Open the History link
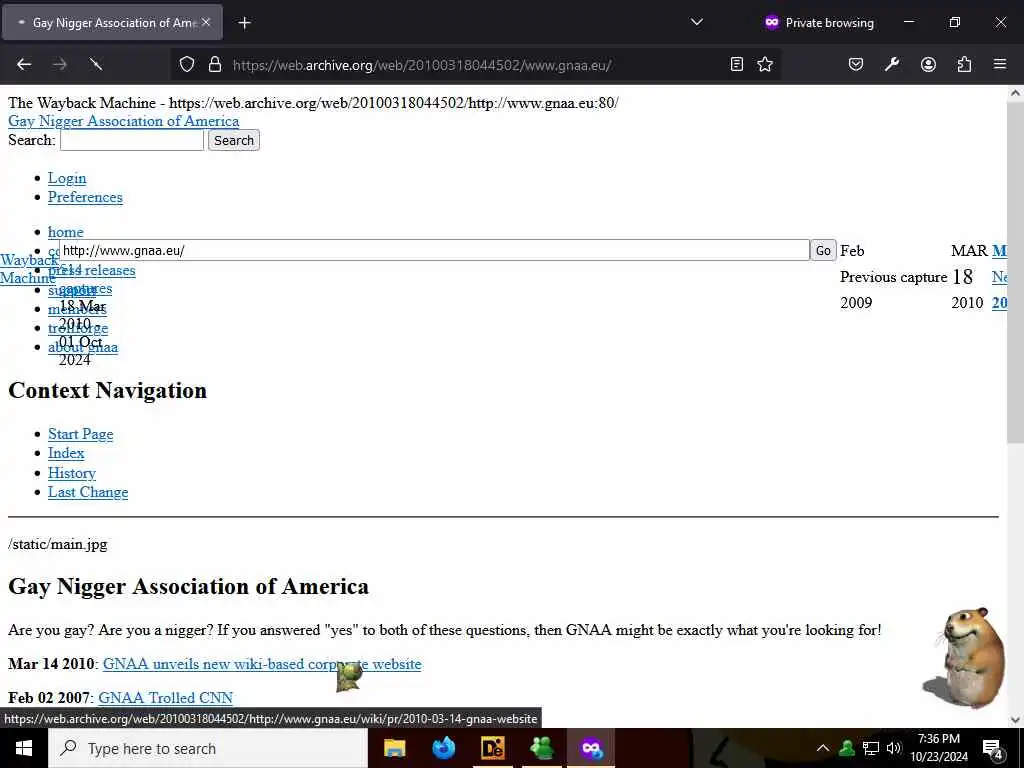The image size is (1024, 768). coord(72,473)
